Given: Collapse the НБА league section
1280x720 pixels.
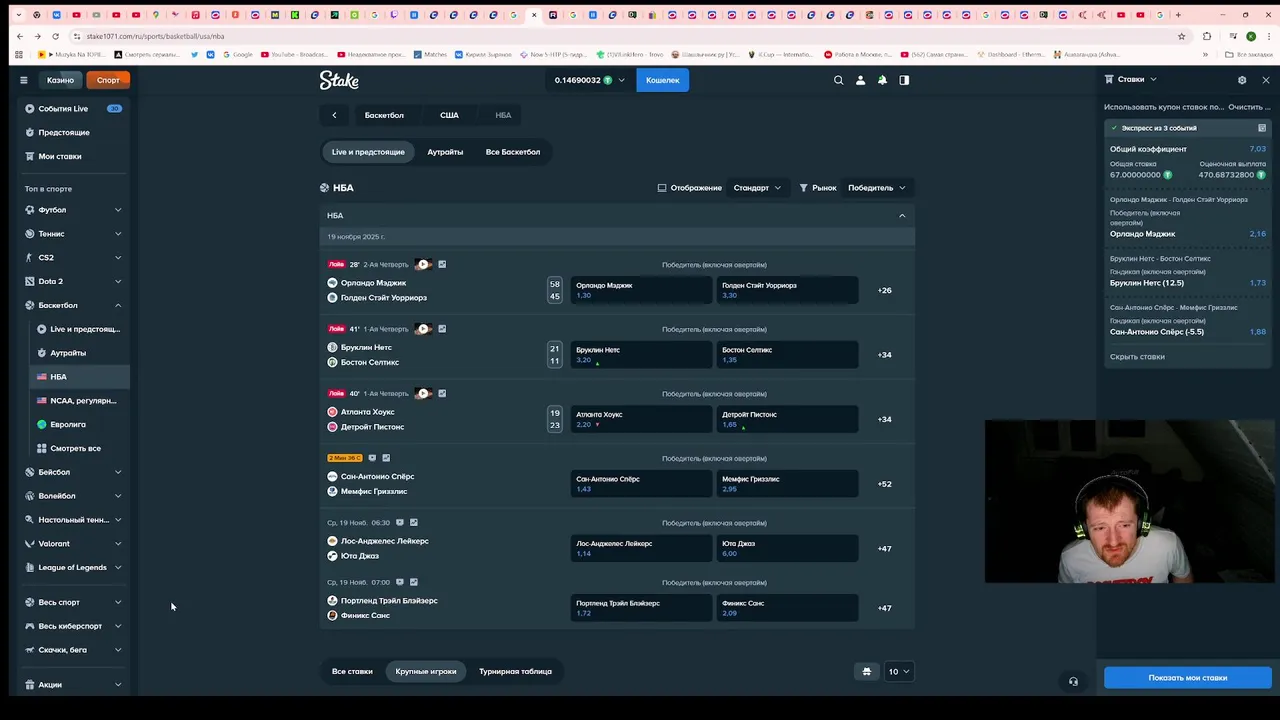Looking at the screenshot, I should [x=902, y=216].
